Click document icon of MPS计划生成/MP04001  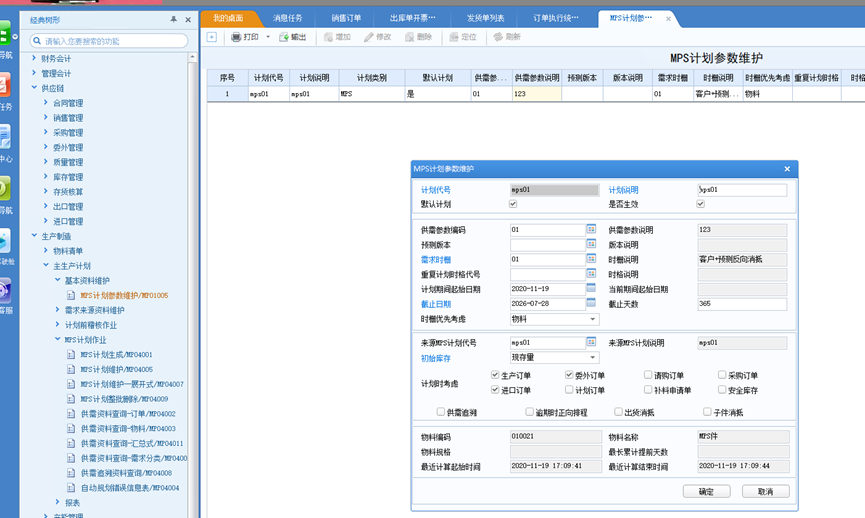(71, 355)
